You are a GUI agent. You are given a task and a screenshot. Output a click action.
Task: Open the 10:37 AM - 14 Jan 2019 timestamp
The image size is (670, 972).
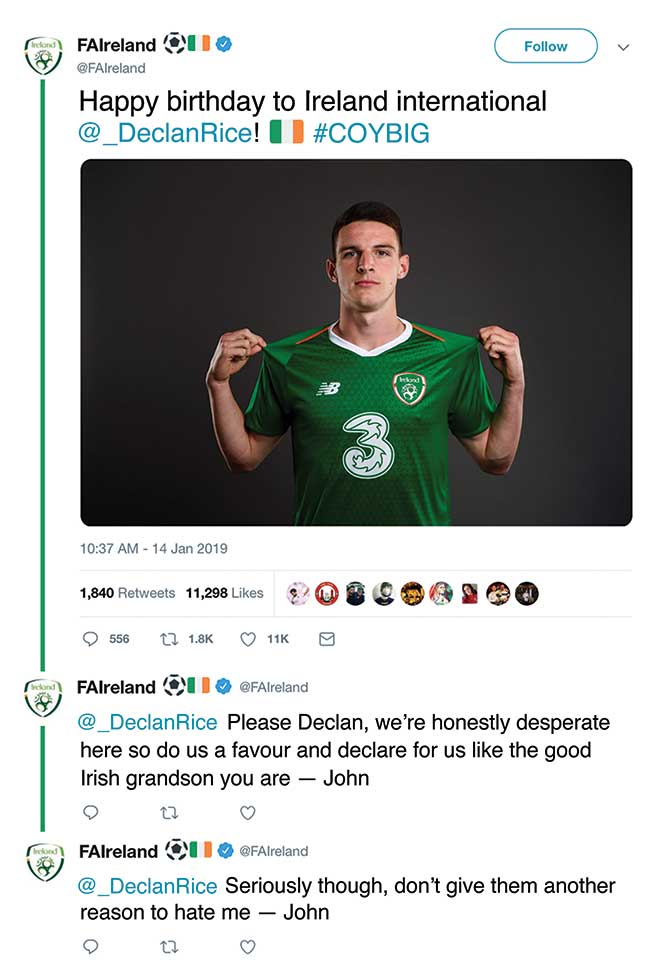(154, 548)
